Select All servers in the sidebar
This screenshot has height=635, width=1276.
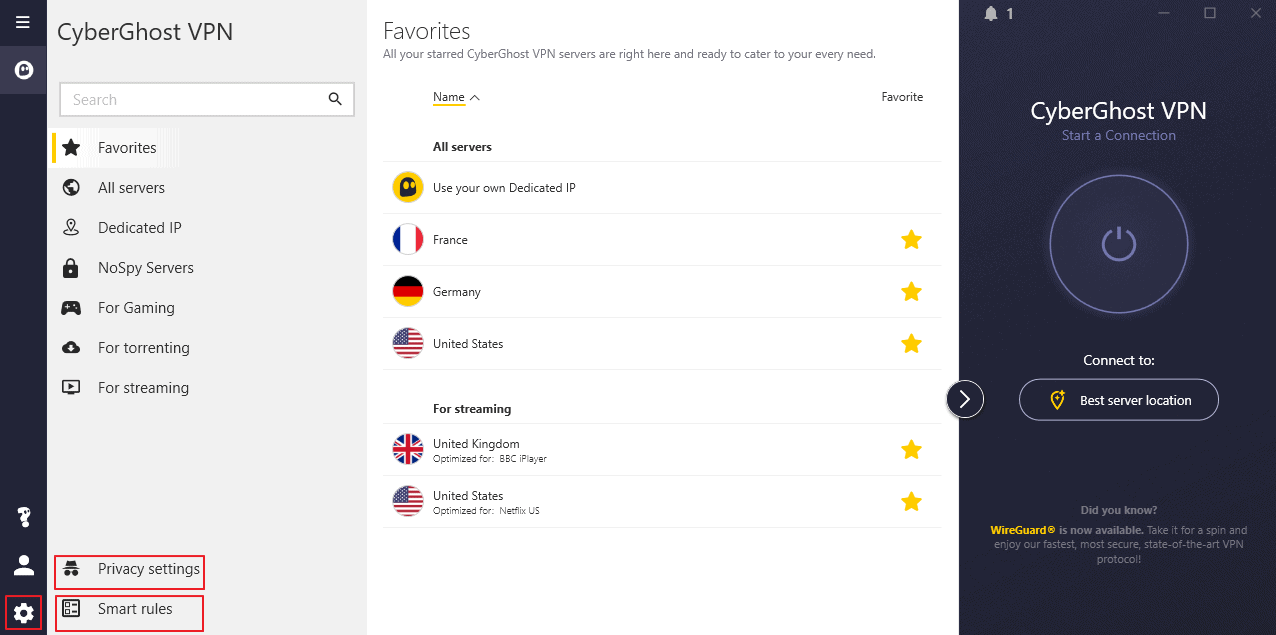click(x=131, y=187)
